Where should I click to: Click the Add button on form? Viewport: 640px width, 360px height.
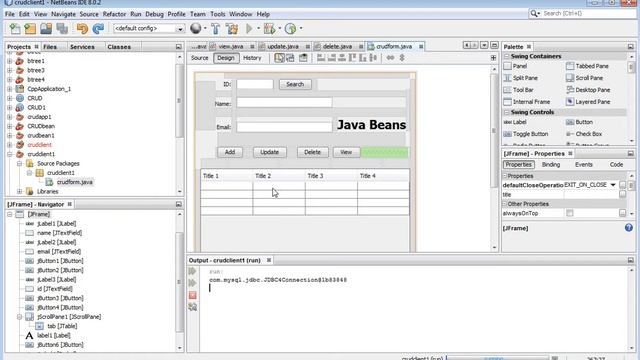click(x=230, y=152)
